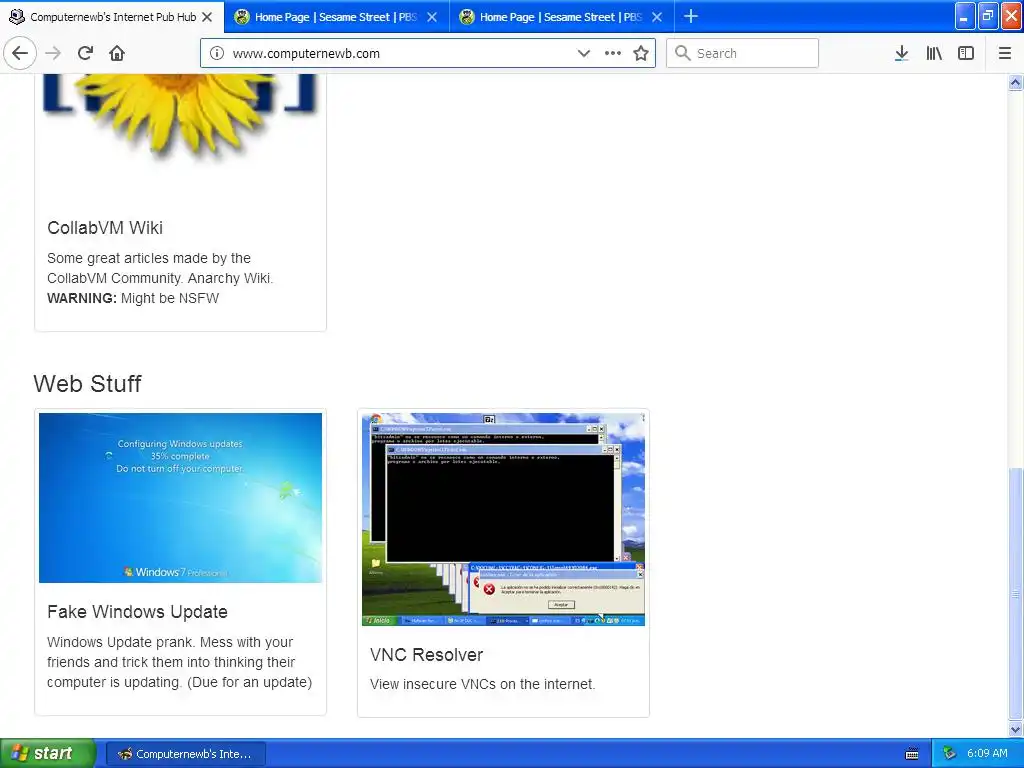Switch to the second Sesame Street tab
The width and height of the screenshot is (1024, 768).
pos(561,17)
